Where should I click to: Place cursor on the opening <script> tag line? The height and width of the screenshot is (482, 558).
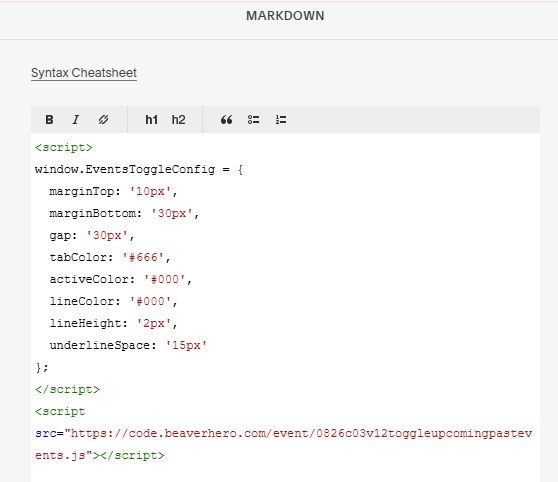coord(64,147)
